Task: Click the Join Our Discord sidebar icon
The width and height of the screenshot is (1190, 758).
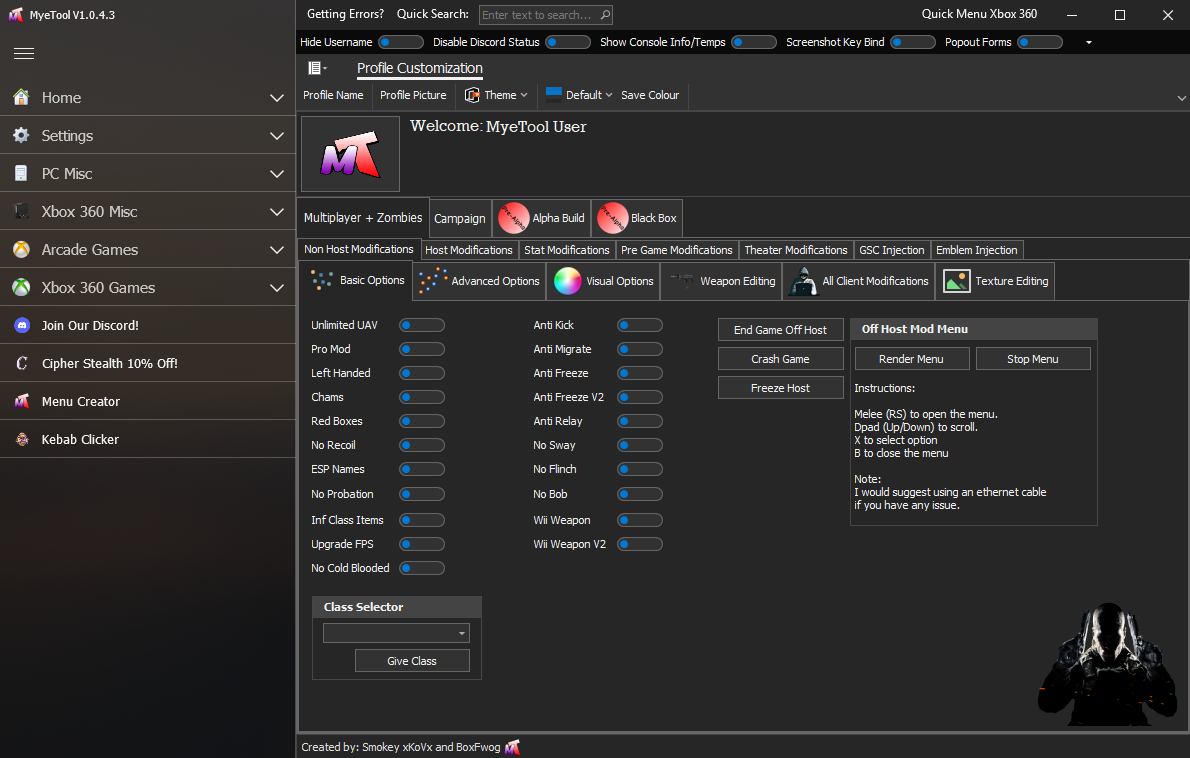Action: (22, 324)
